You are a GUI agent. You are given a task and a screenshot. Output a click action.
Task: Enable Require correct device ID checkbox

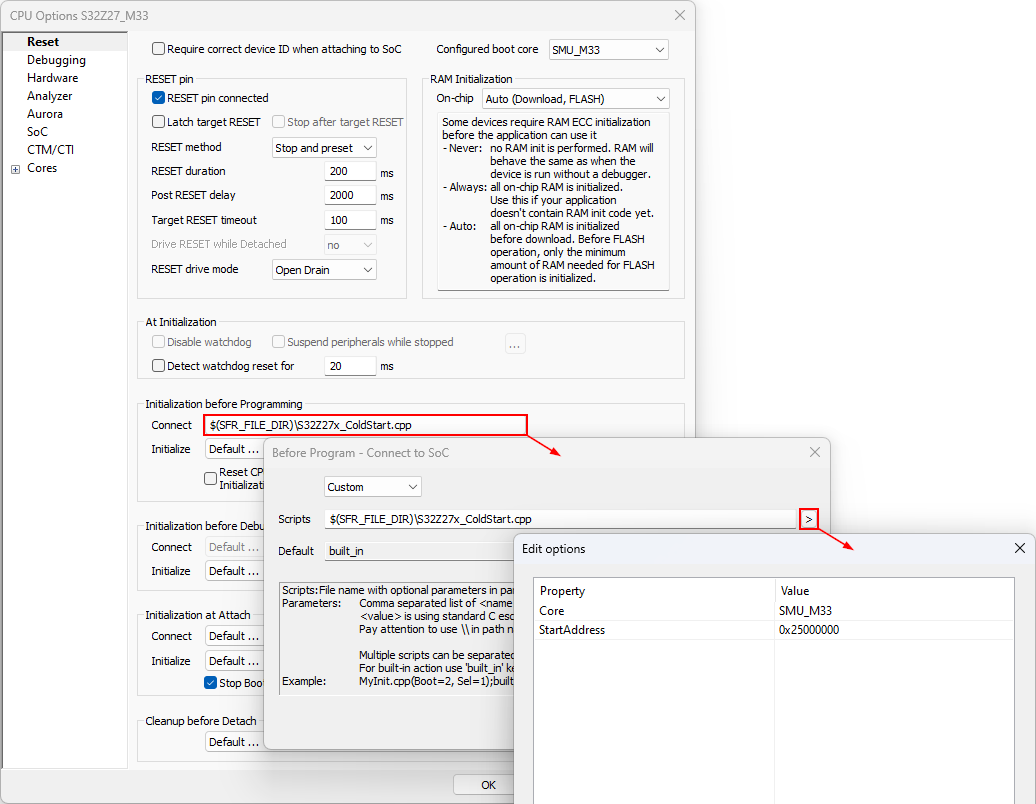click(158, 49)
